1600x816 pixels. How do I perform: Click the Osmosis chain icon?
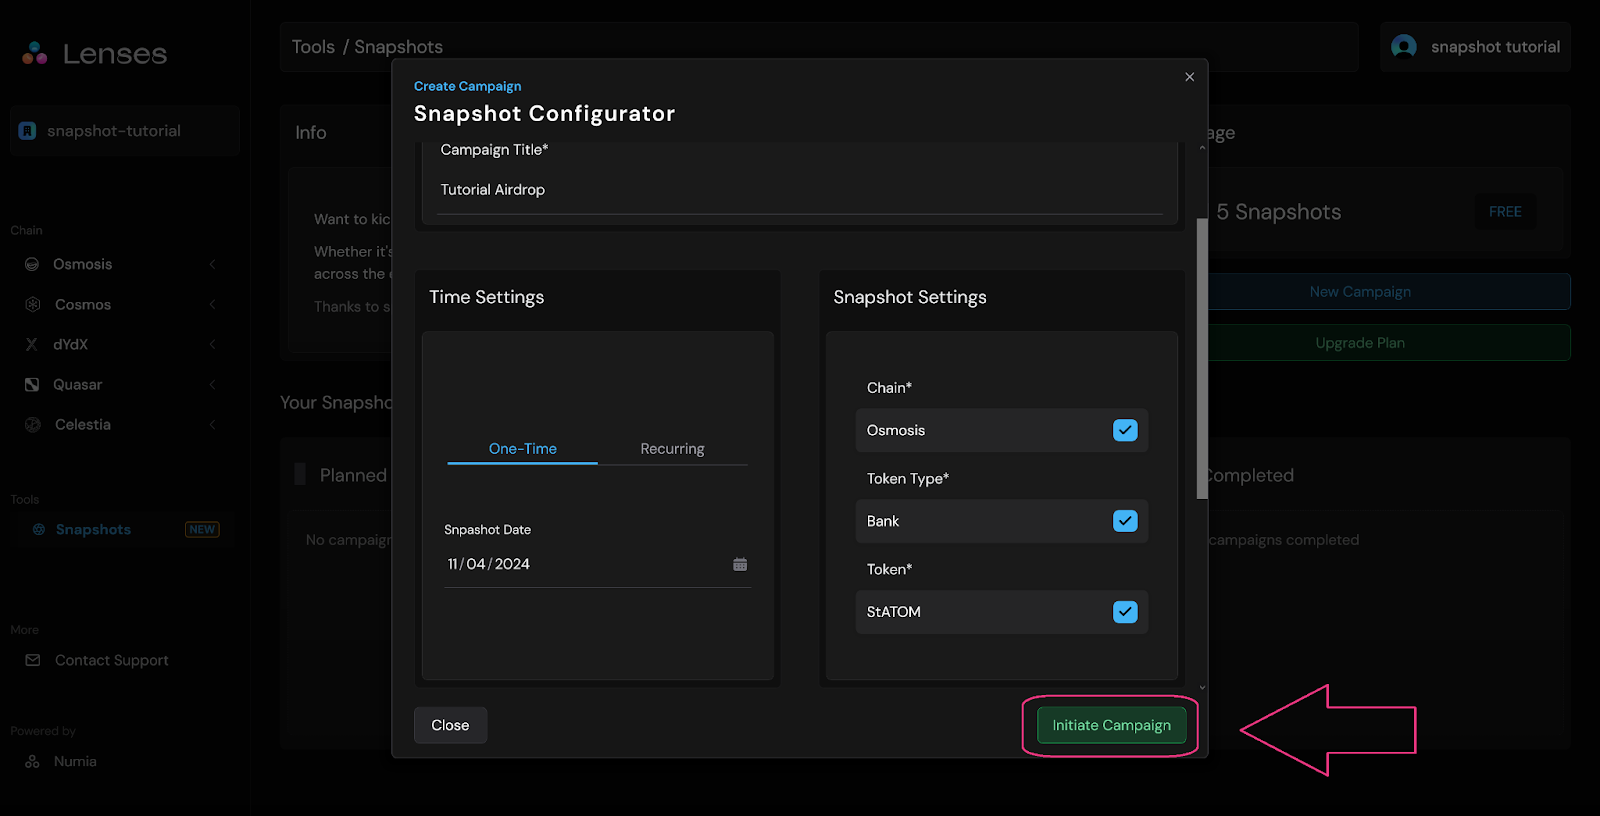[32, 264]
